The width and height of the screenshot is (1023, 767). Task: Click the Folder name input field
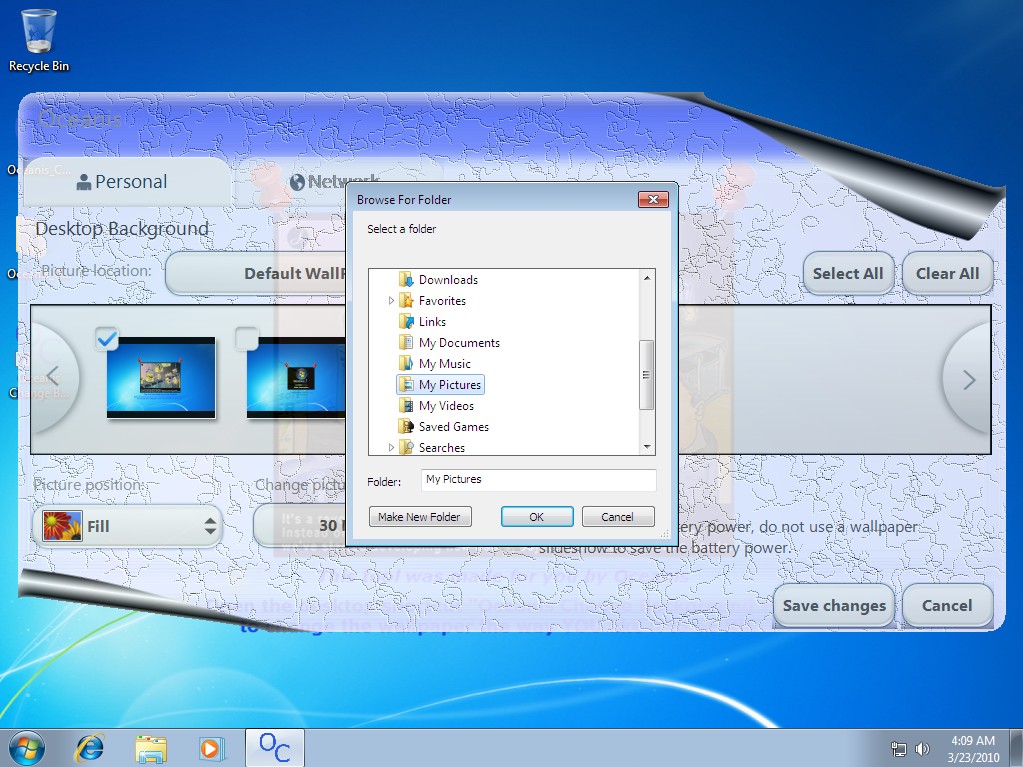click(x=538, y=480)
